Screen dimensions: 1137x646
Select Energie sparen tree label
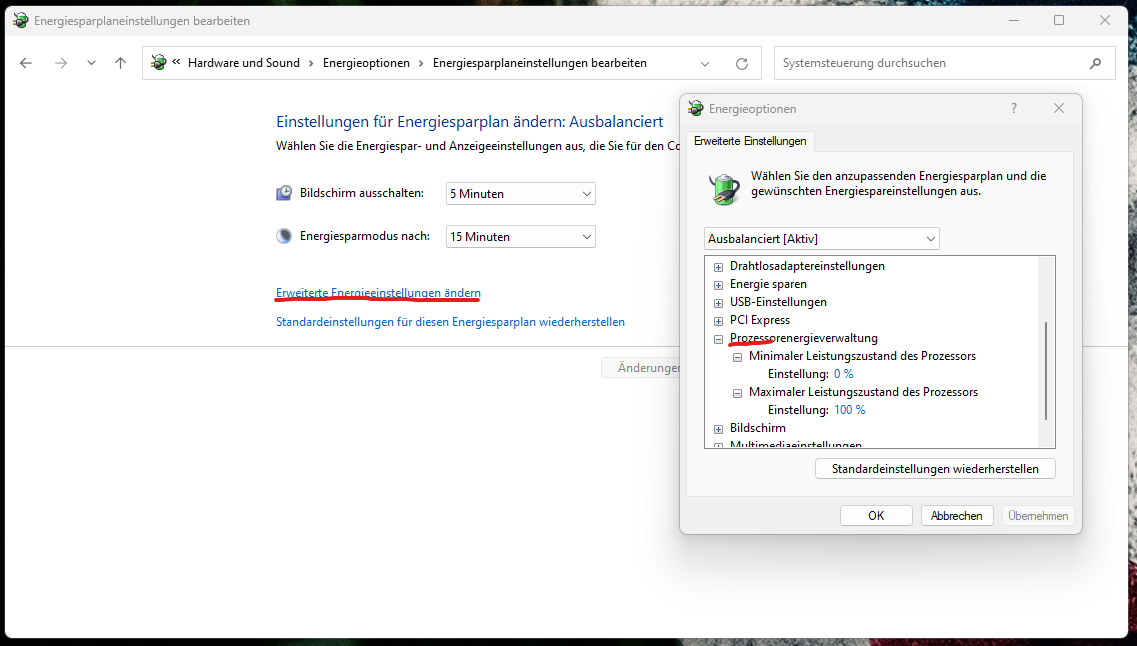pos(769,284)
